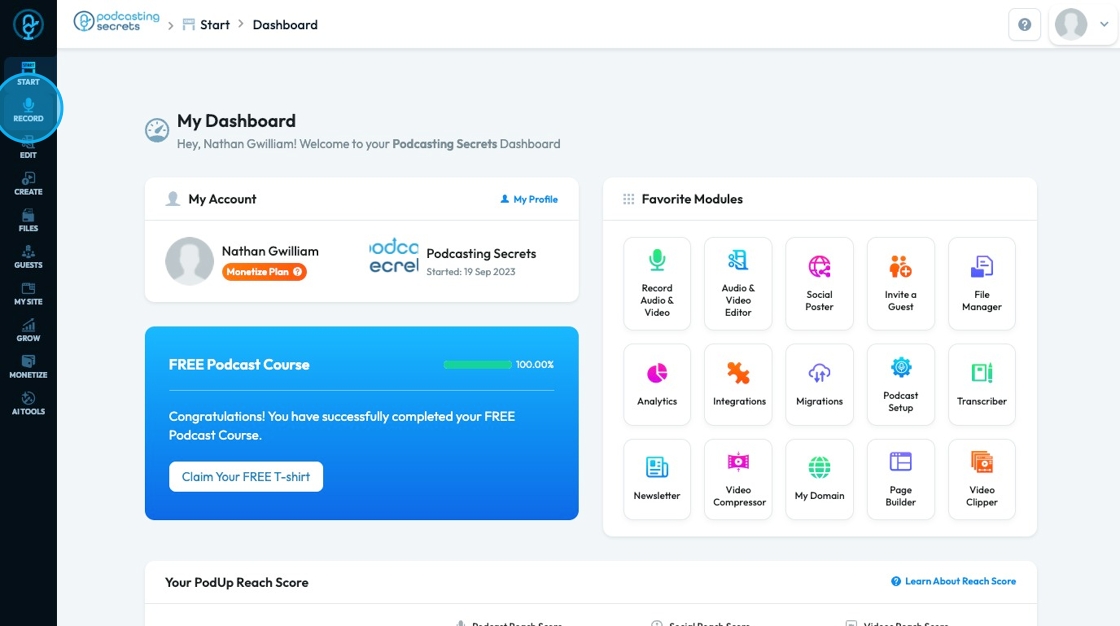The width and height of the screenshot is (1120, 626).
Task: Open the My Profile link
Action: pyautogui.click(x=529, y=199)
